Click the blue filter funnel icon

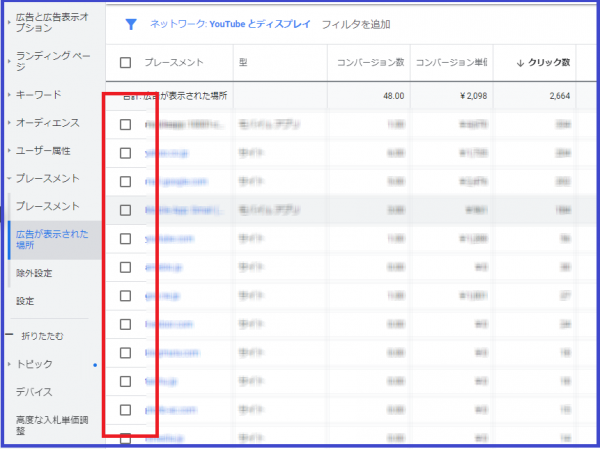click(130, 23)
